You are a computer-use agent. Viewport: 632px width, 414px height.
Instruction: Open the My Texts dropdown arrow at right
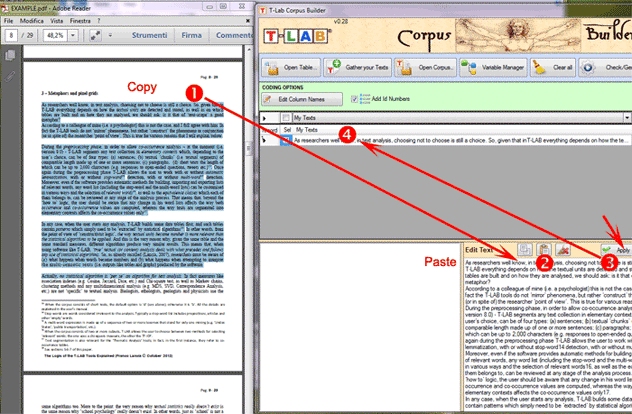click(x=627, y=118)
